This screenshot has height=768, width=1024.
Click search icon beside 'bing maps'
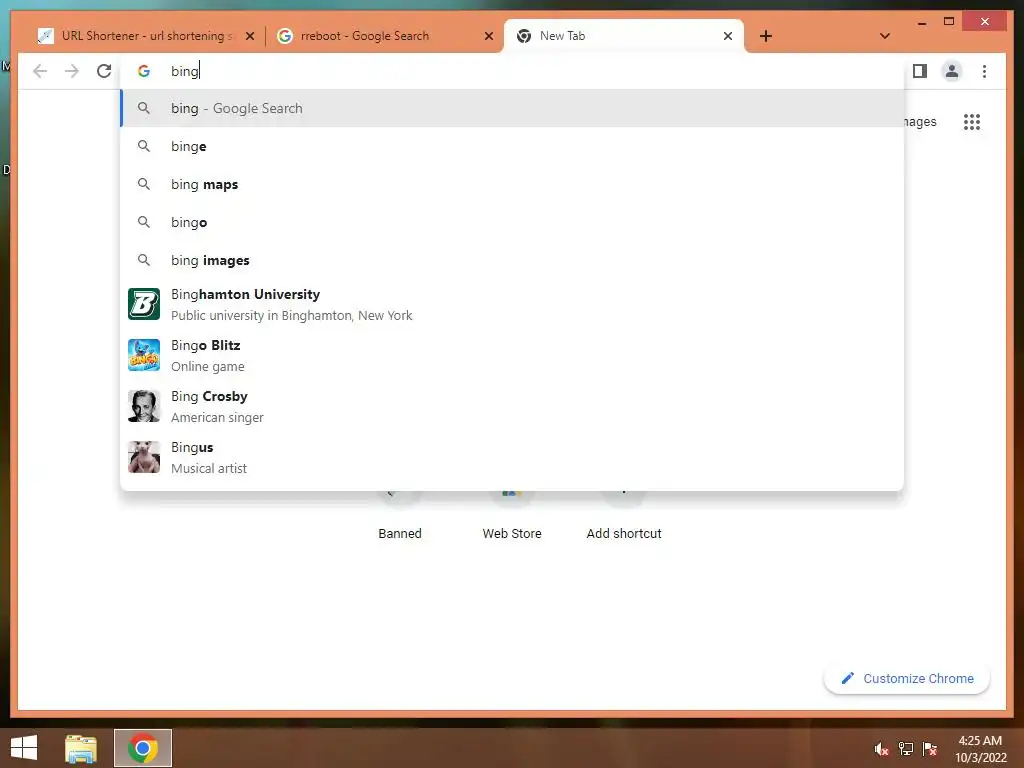(144, 184)
